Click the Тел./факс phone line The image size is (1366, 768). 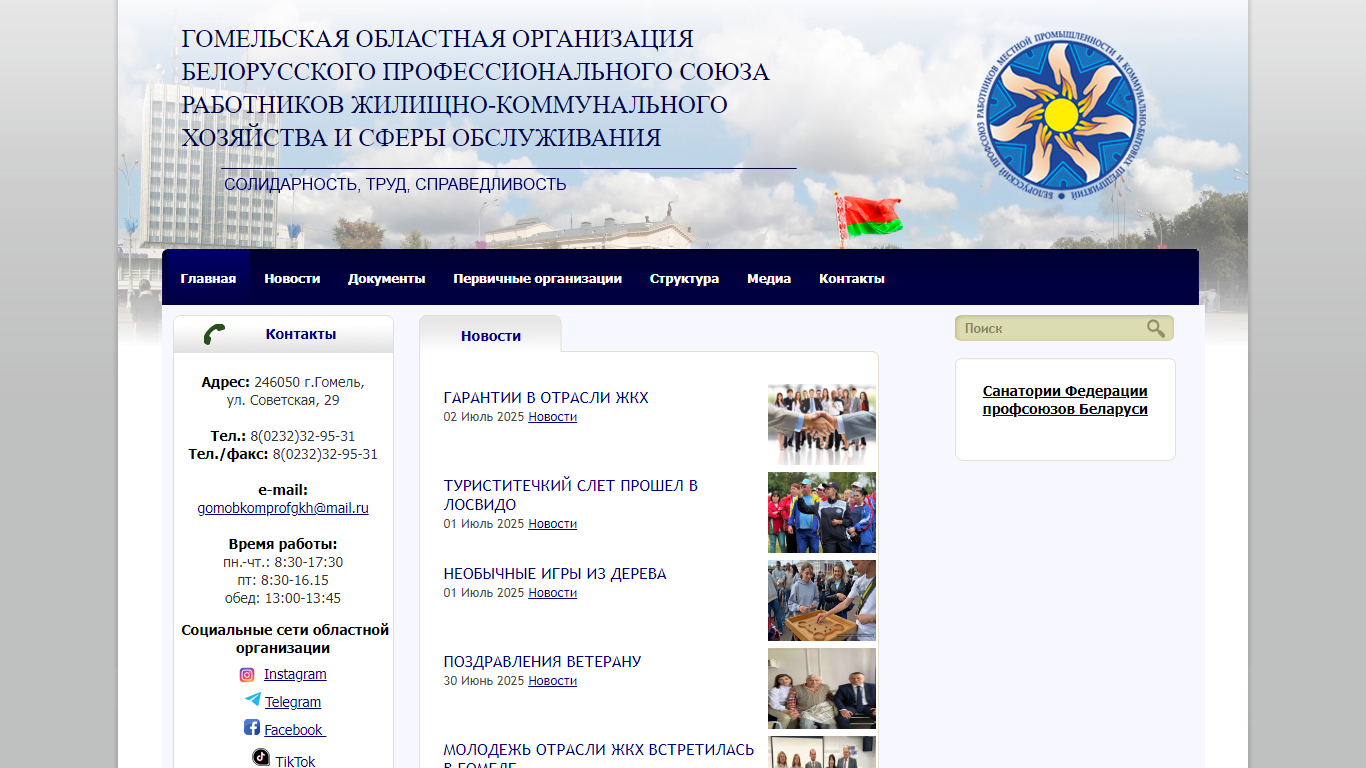pos(283,454)
